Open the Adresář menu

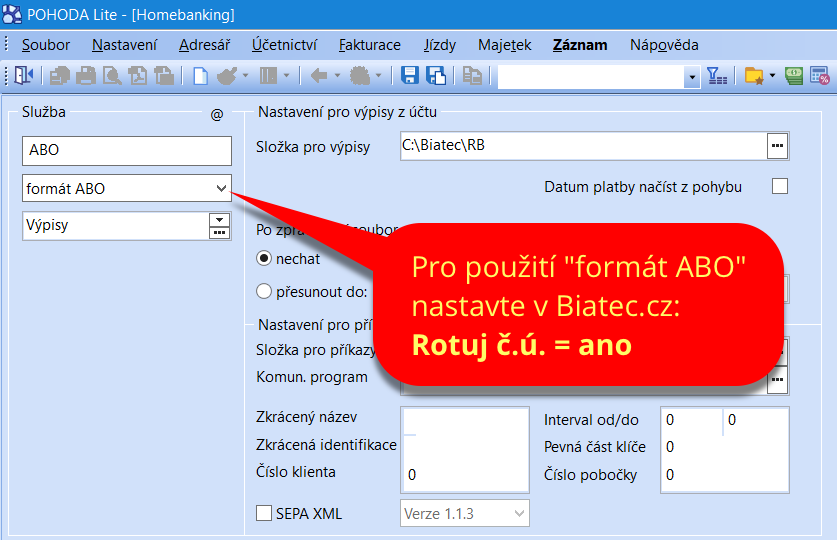point(204,45)
